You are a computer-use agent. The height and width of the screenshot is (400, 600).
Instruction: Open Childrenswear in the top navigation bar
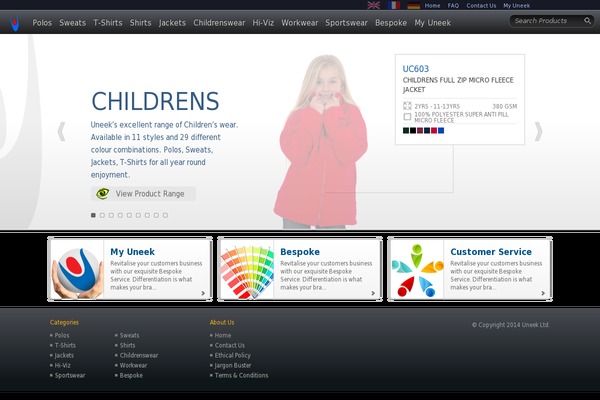pos(219,23)
